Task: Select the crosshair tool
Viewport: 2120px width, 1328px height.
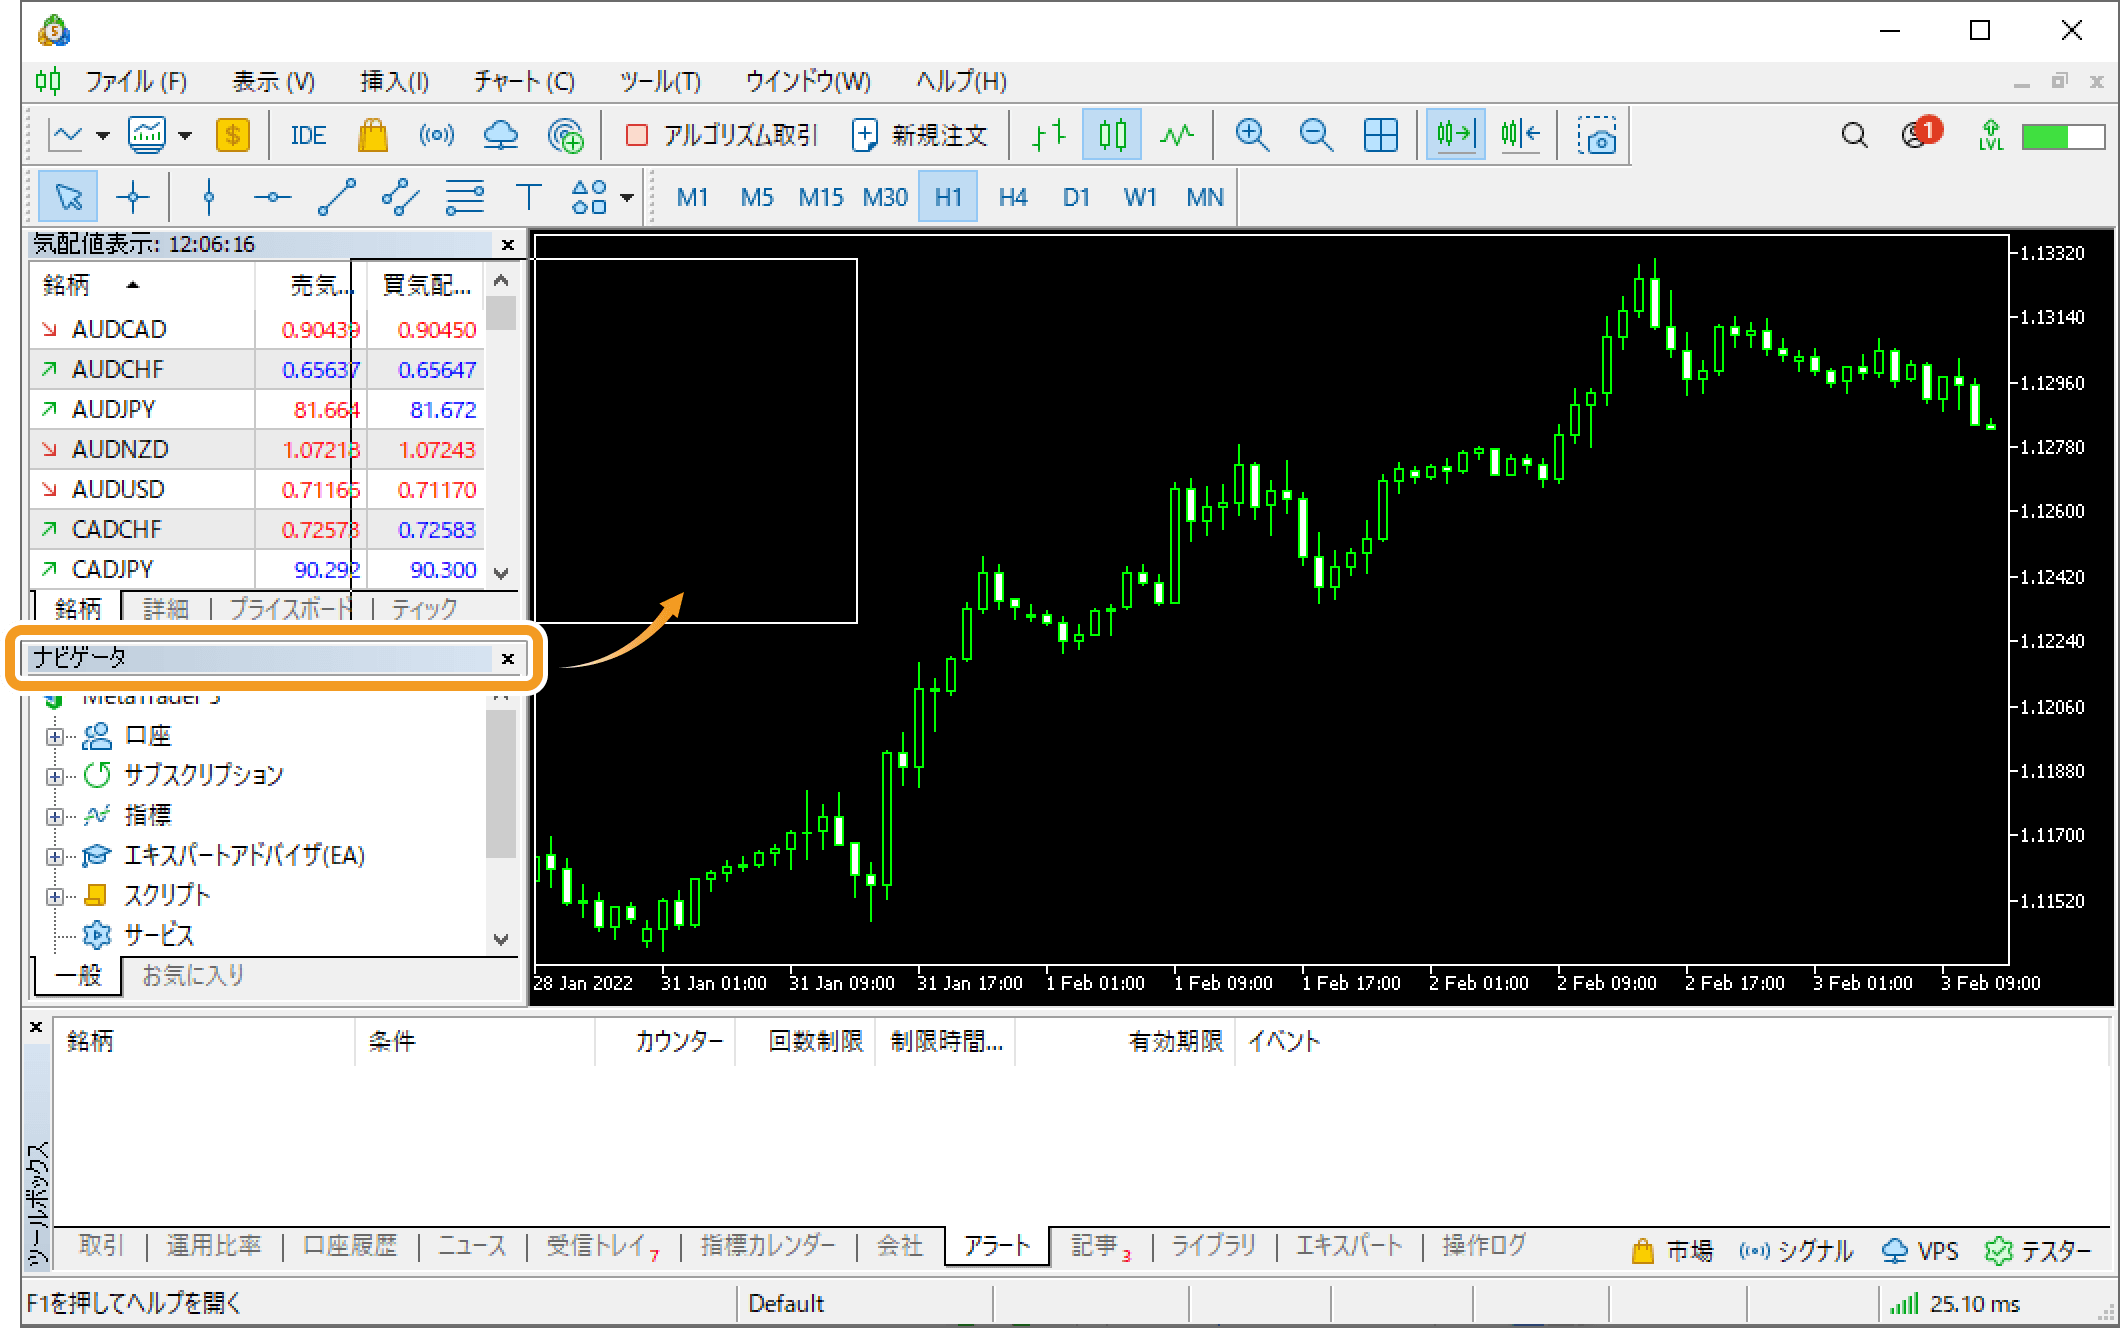Action: pyautogui.click(x=132, y=197)
